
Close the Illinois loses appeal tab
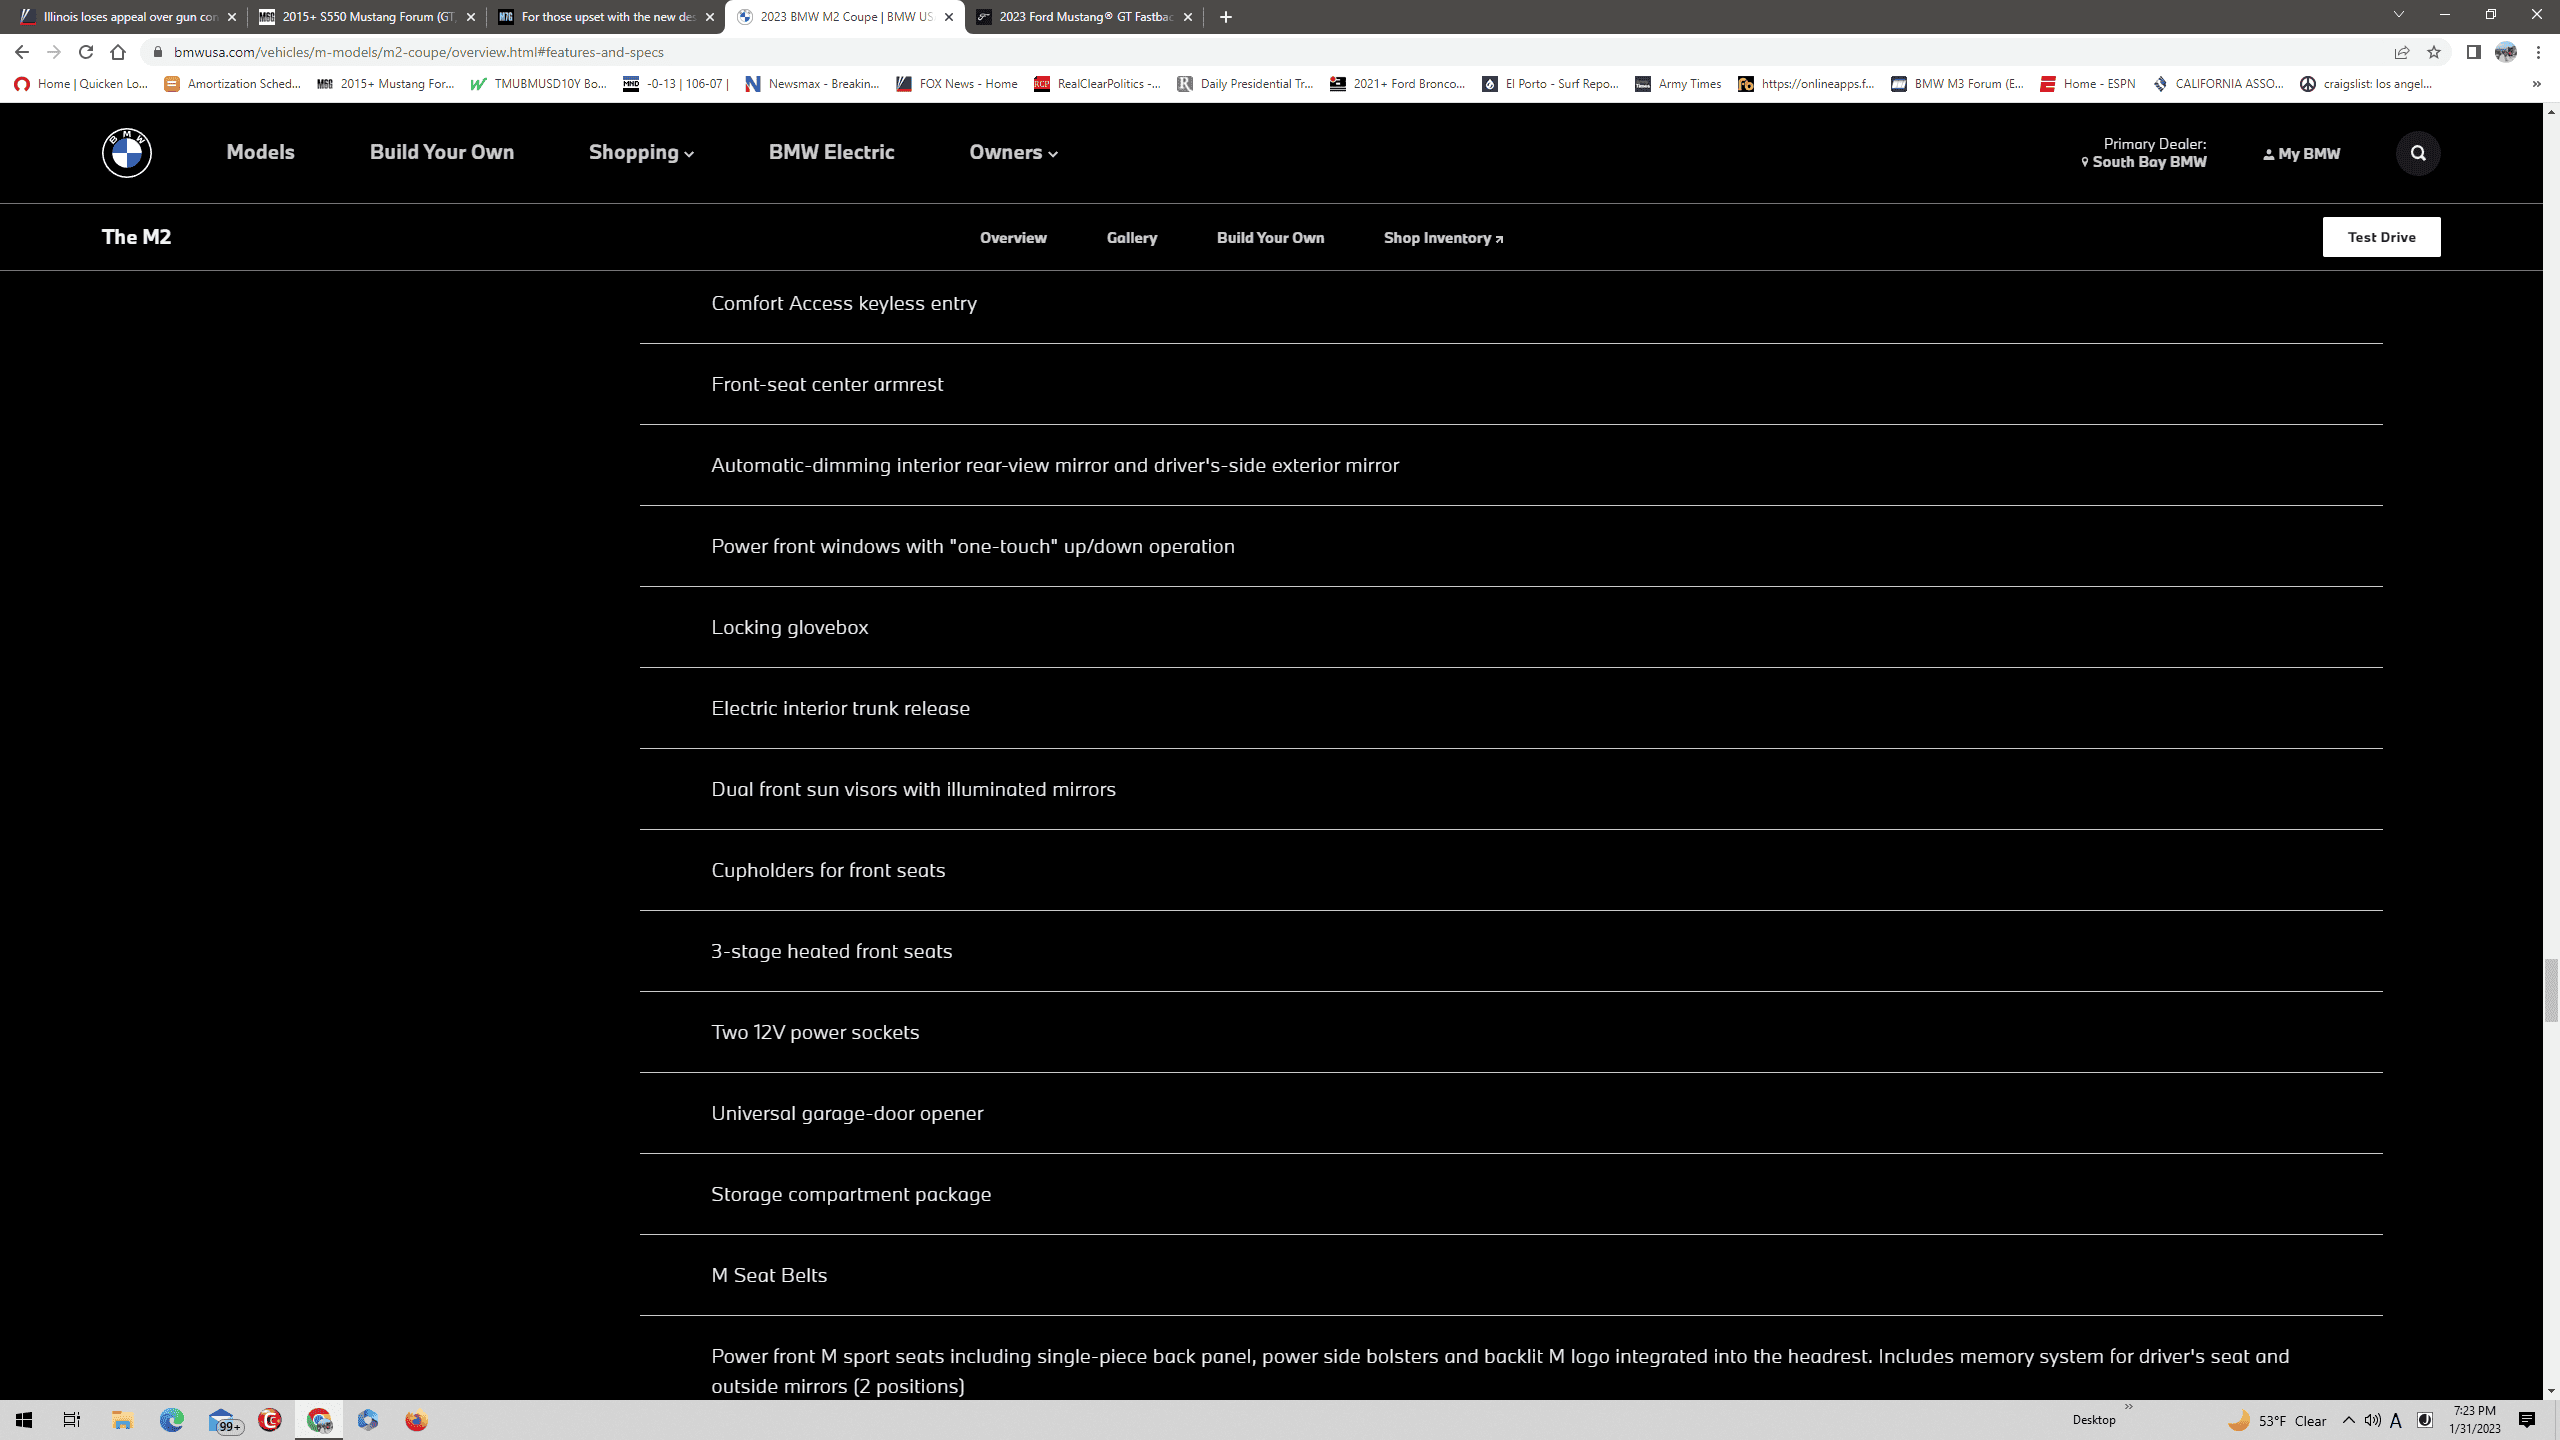pos(232,17)
